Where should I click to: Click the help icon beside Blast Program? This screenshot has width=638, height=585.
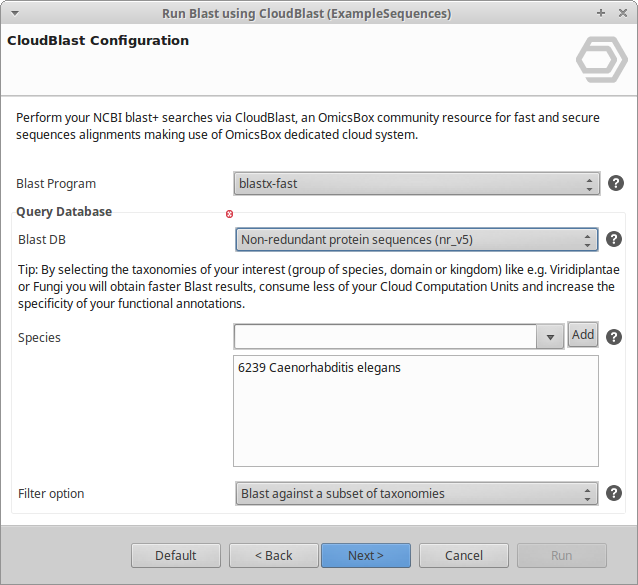click(616, 184)
